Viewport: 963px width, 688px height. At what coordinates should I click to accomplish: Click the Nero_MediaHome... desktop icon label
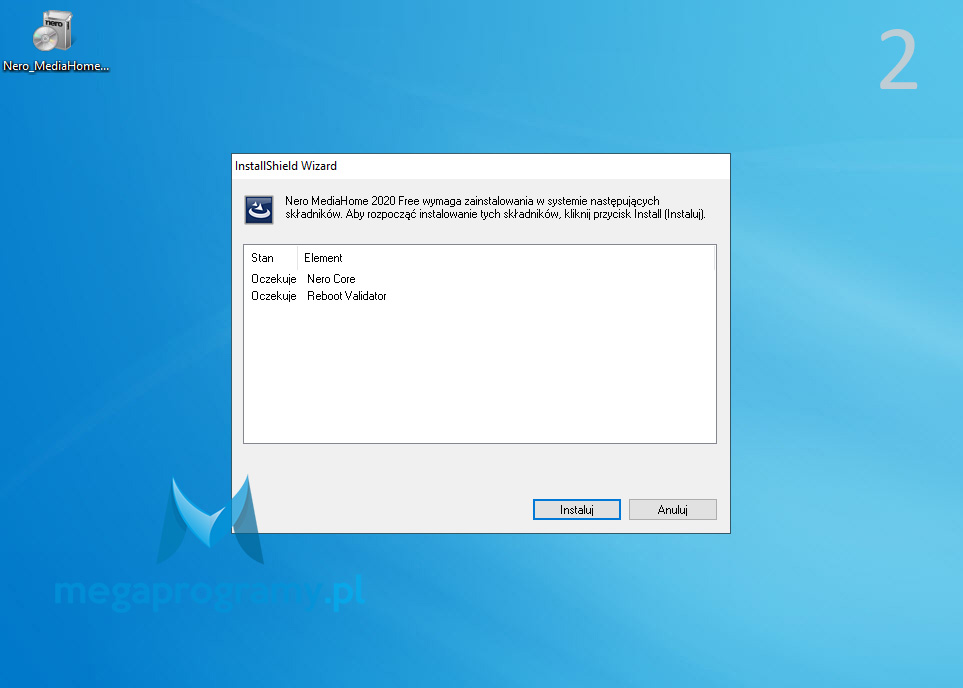click(x=56, y=66)
